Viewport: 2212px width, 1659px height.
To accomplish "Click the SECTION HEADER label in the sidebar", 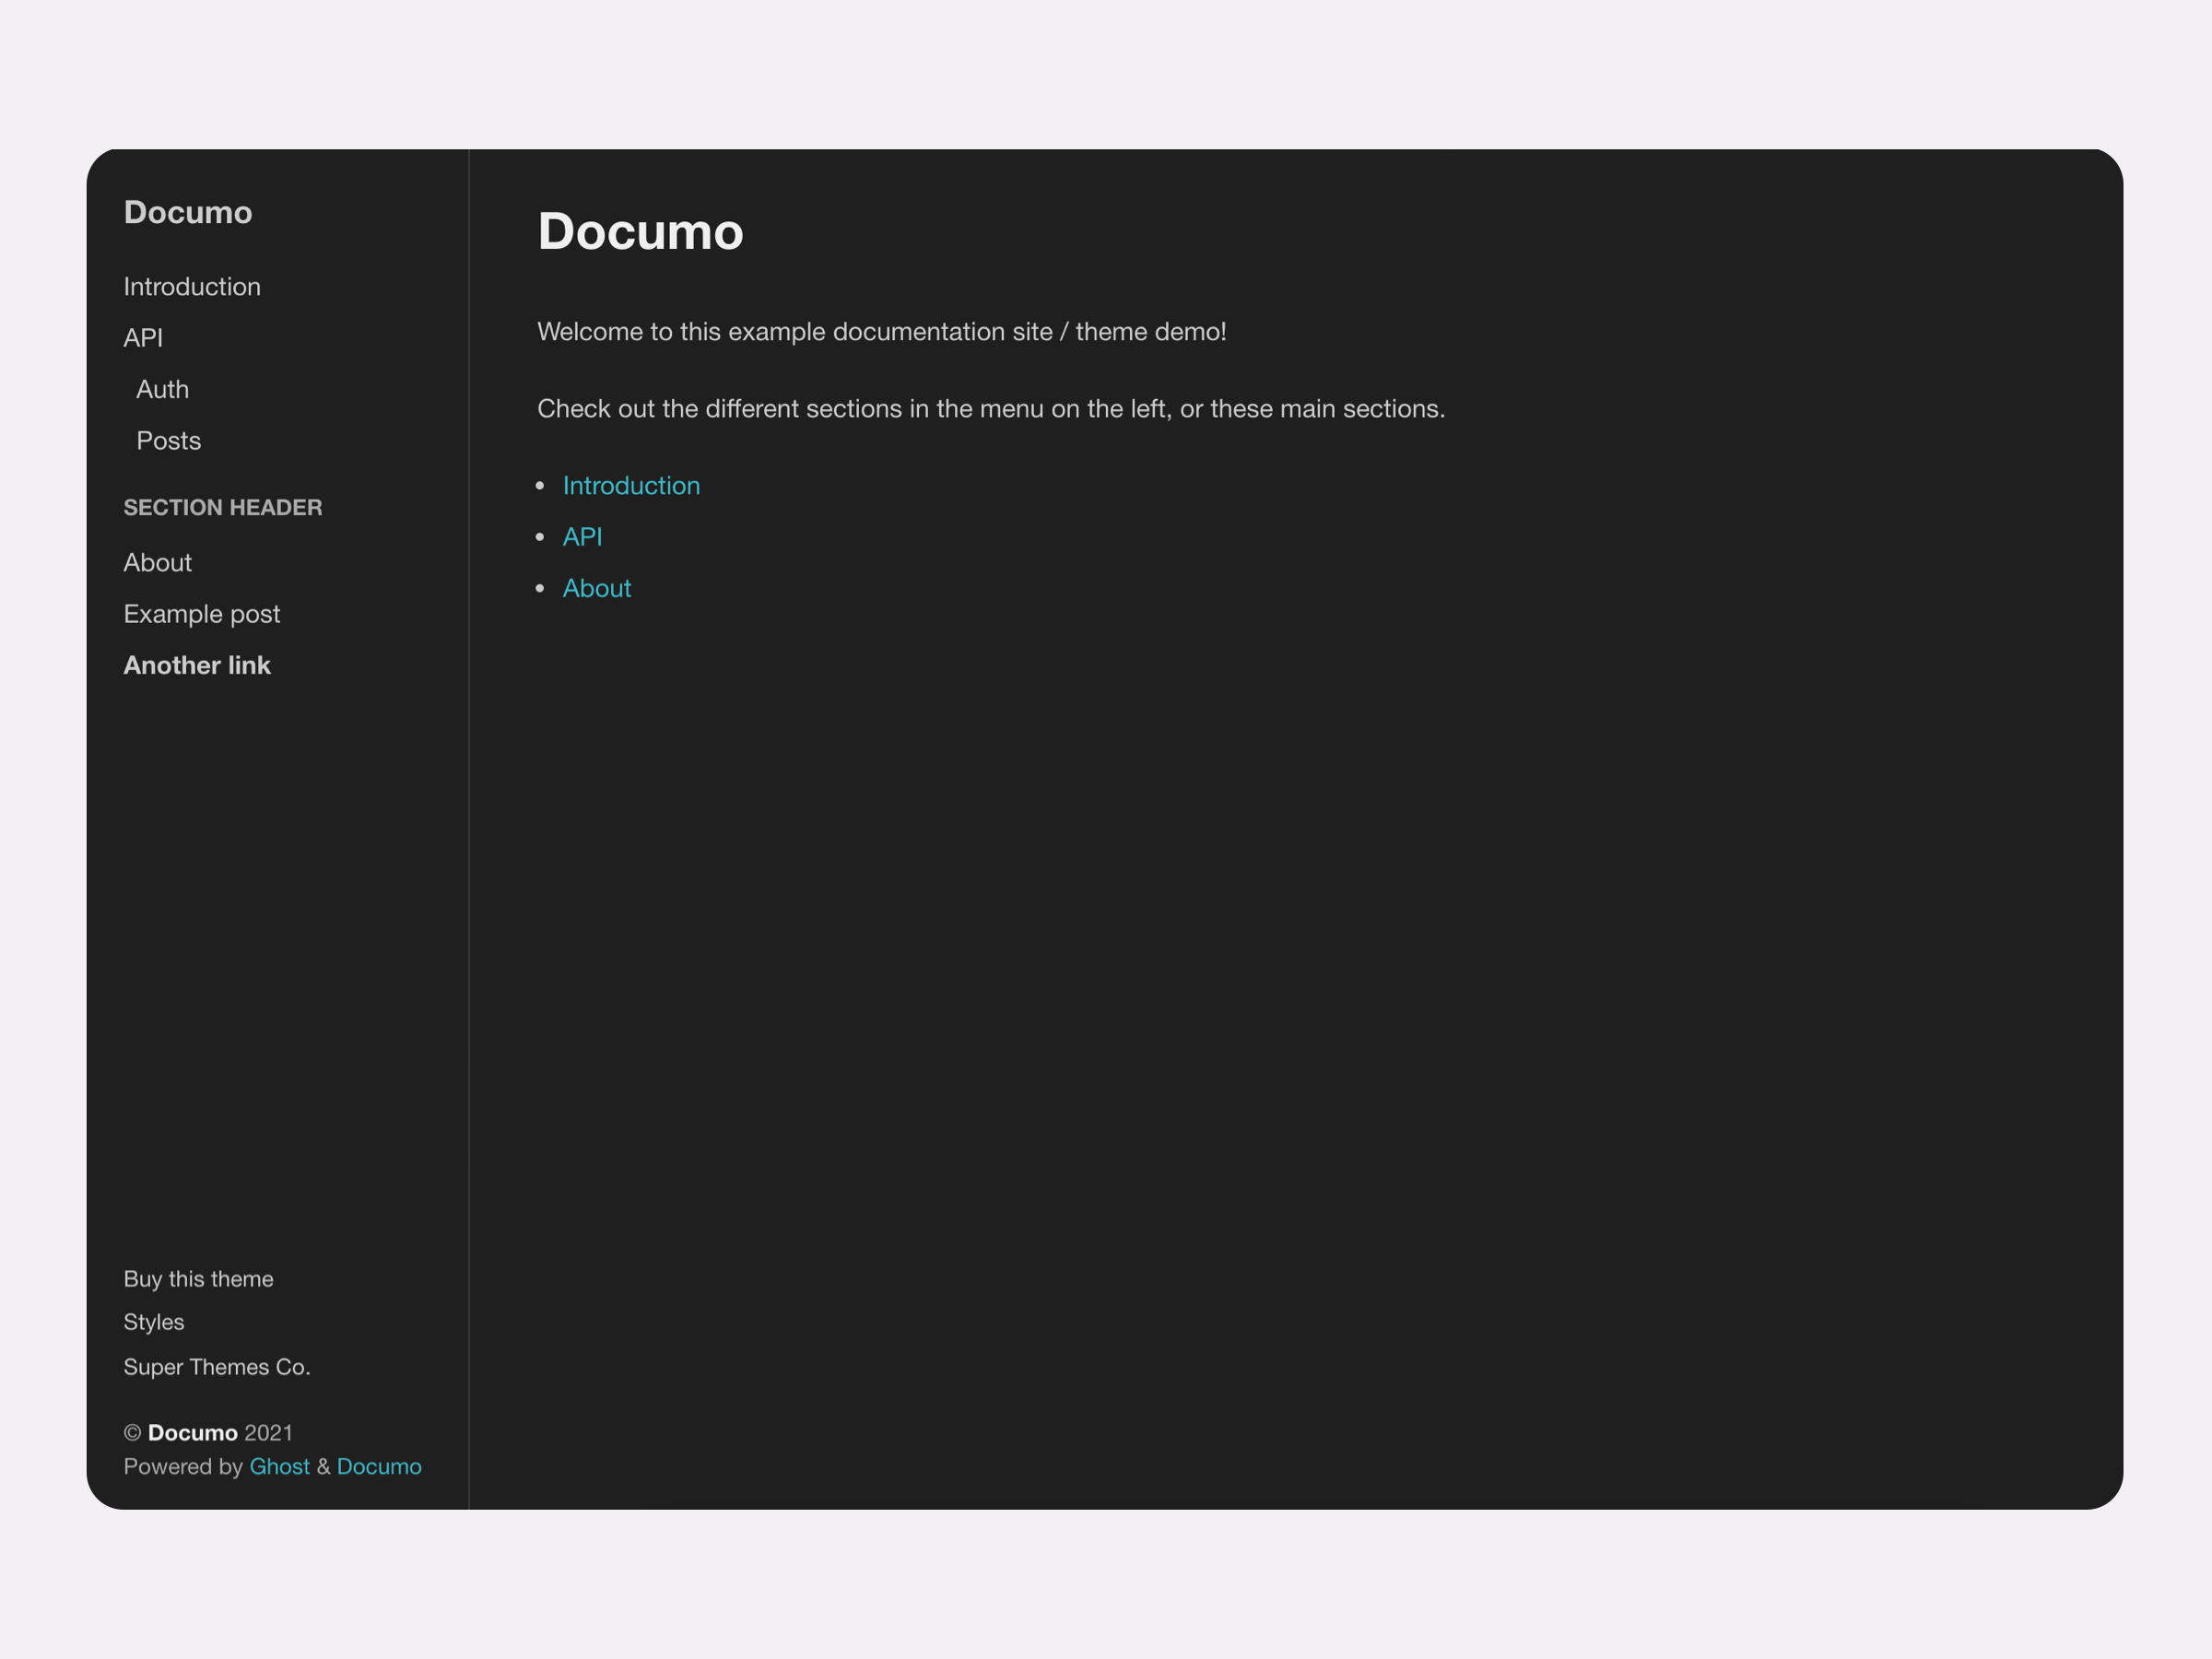I will (222, 507).
